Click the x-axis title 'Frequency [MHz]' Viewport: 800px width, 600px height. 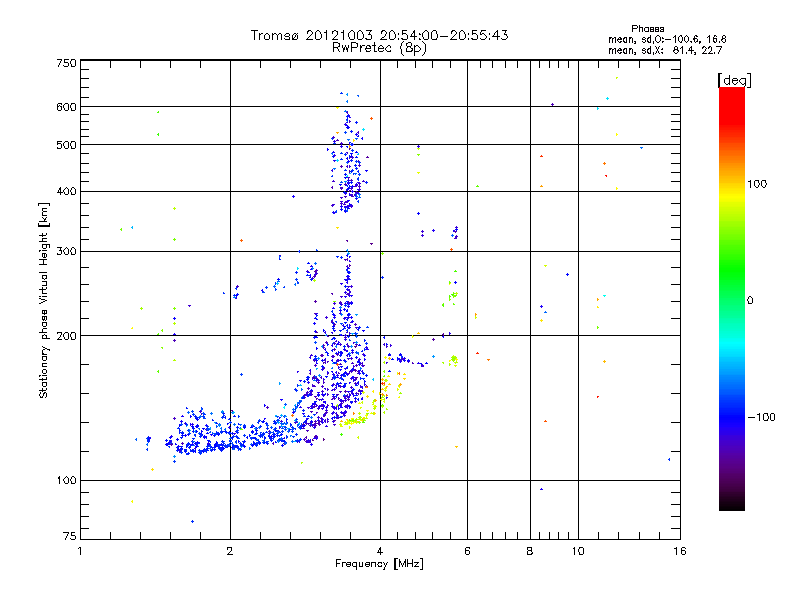tap(379, 564)
